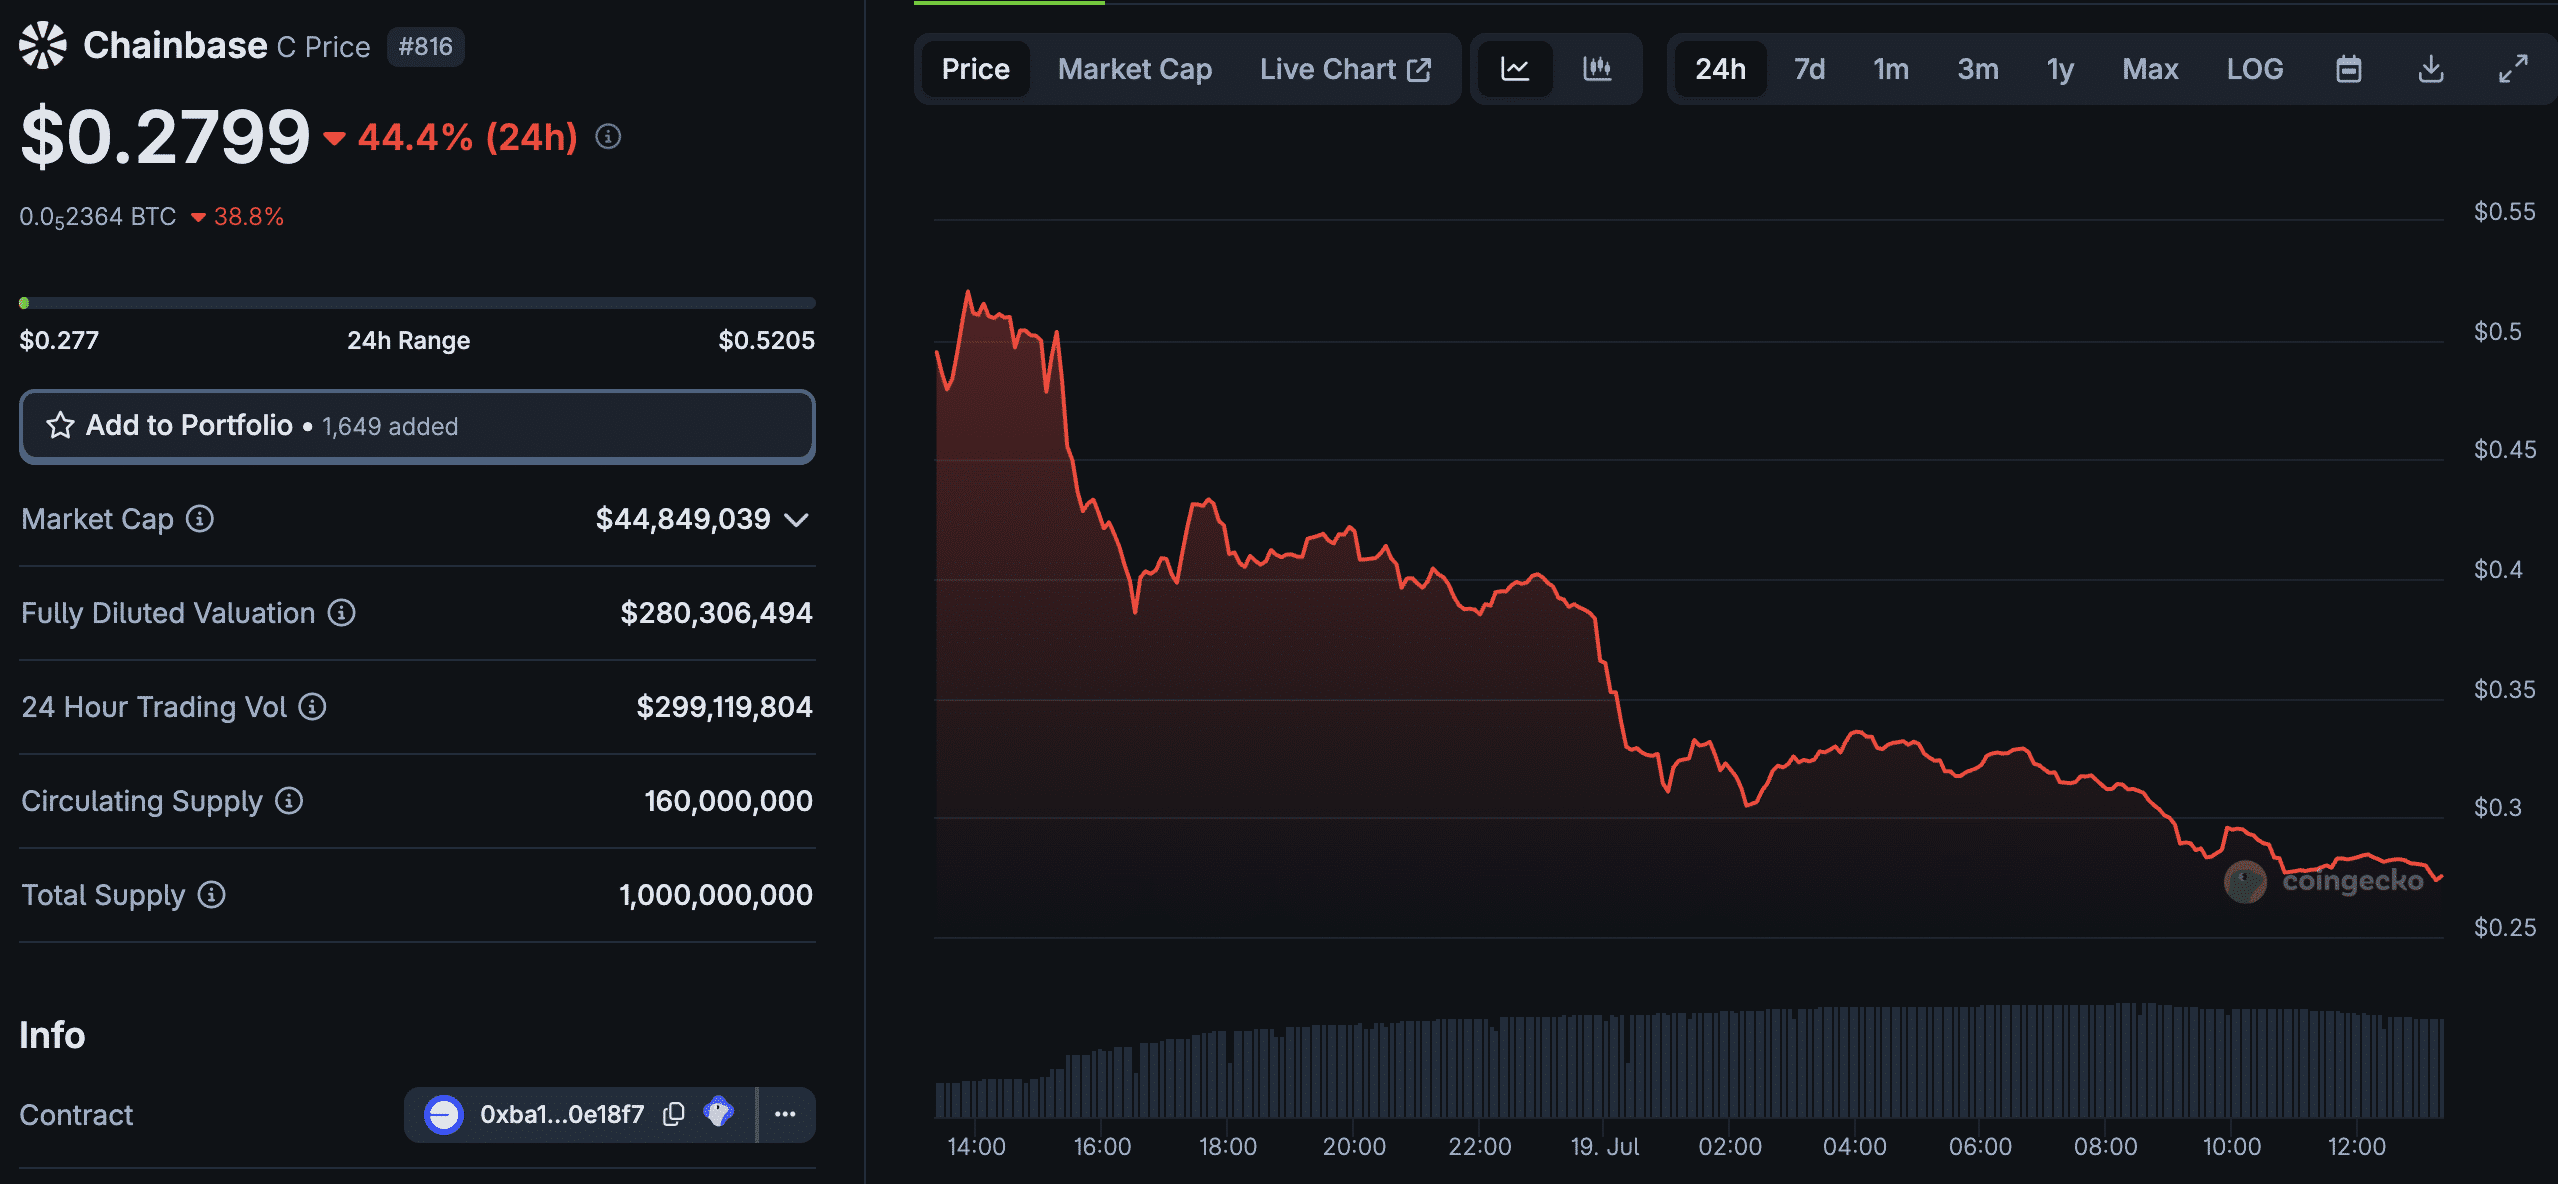Open the calendar date range picker
The width and height of the screenshot is (2558, 1184).
(x=2349, y=69)
